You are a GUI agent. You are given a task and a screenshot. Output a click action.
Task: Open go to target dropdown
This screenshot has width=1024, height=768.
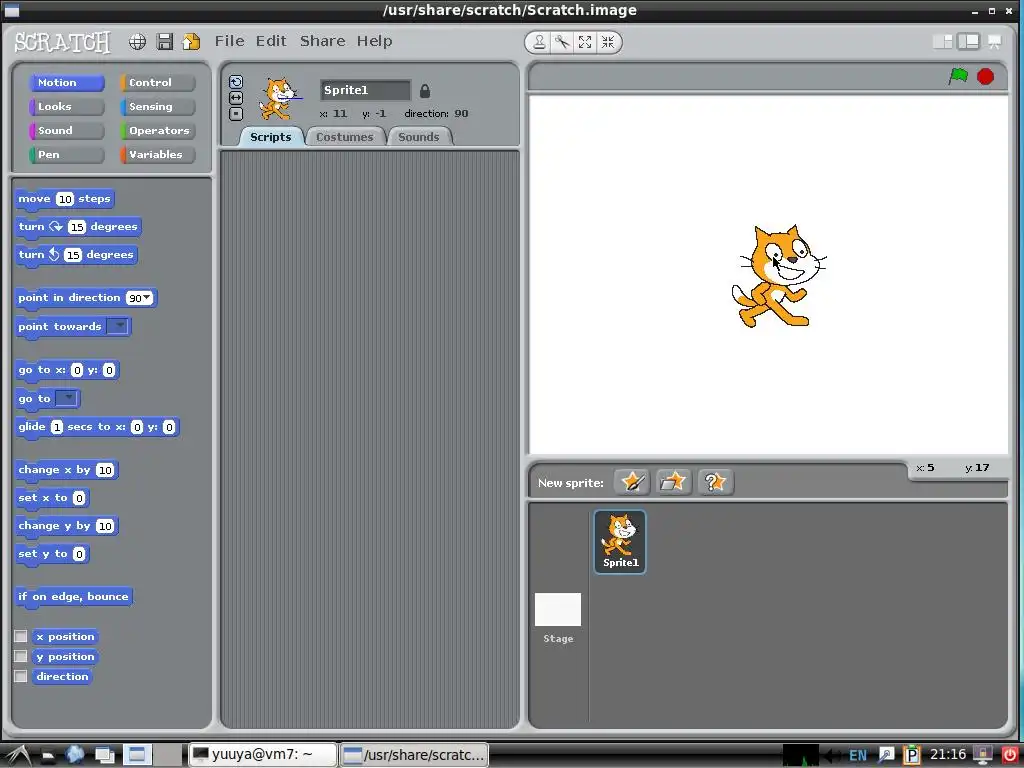coord(67,398)
